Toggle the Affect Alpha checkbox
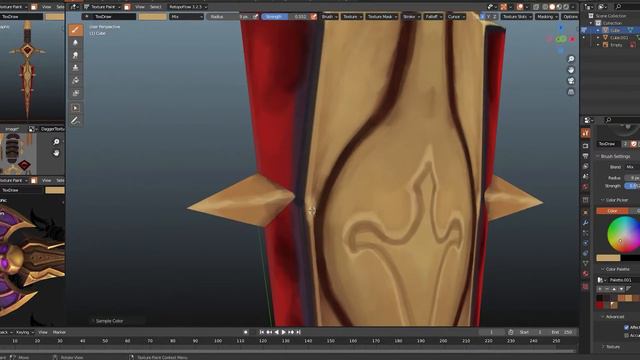Screen dimensions: 640x360 pos(626,327)
